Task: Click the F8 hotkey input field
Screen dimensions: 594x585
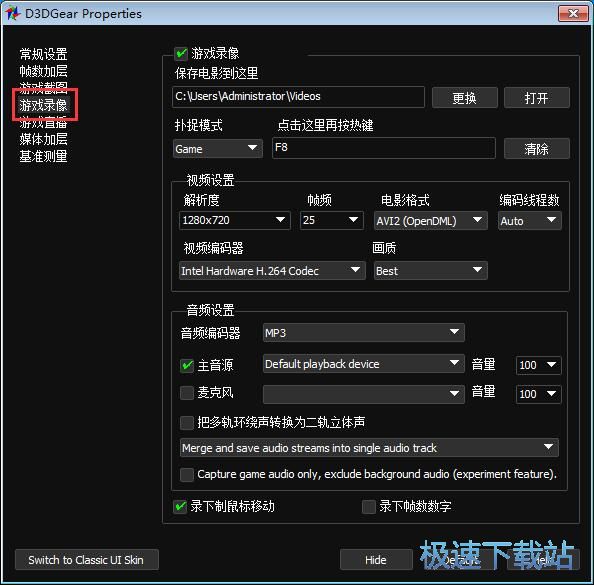Action: (x=383, y=148)
